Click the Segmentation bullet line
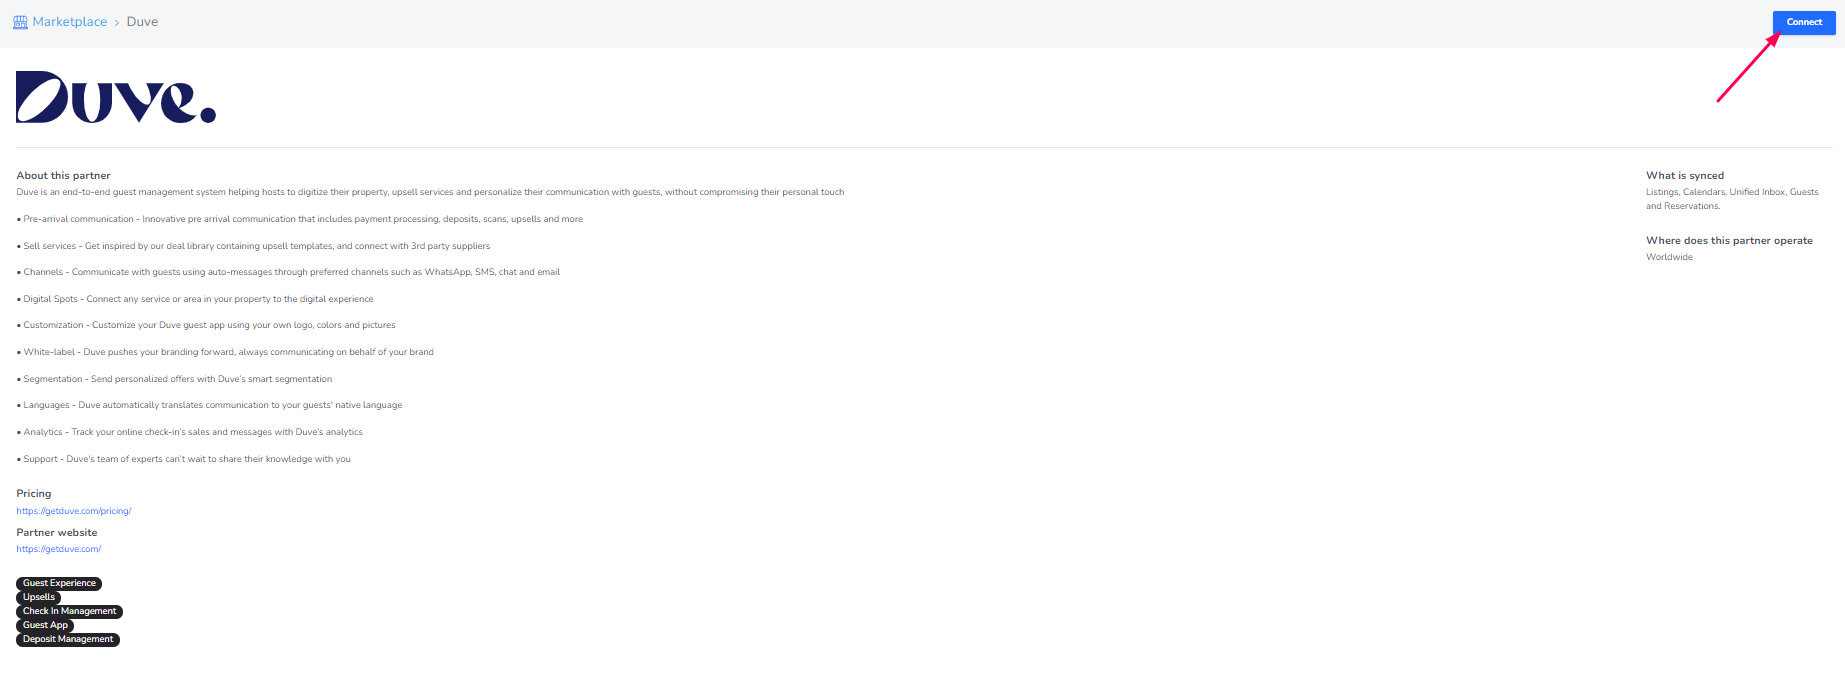The height and width of the screenshot is (681, 1845). coord(174,379)
